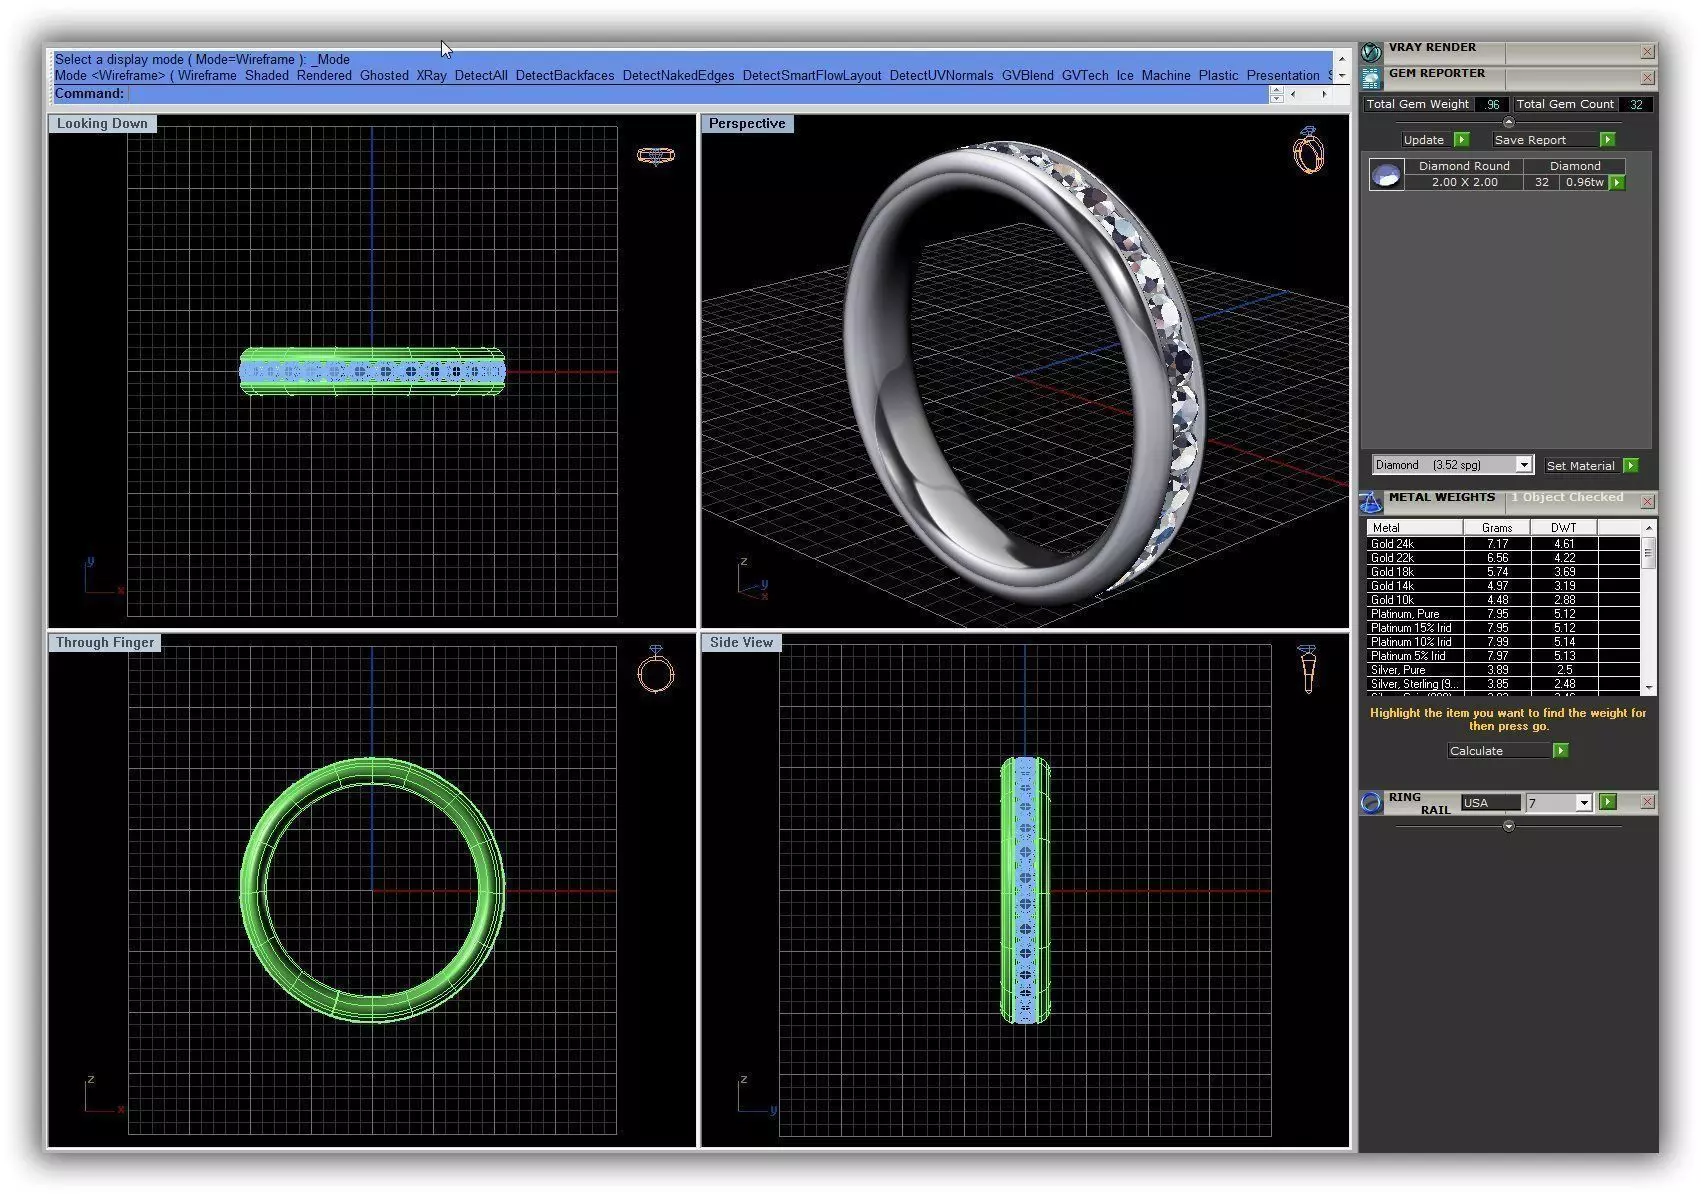Click Looking Down viewport orientation icon
Image resolution: width=1701 pixels, height=1195 pixels.
655,155
